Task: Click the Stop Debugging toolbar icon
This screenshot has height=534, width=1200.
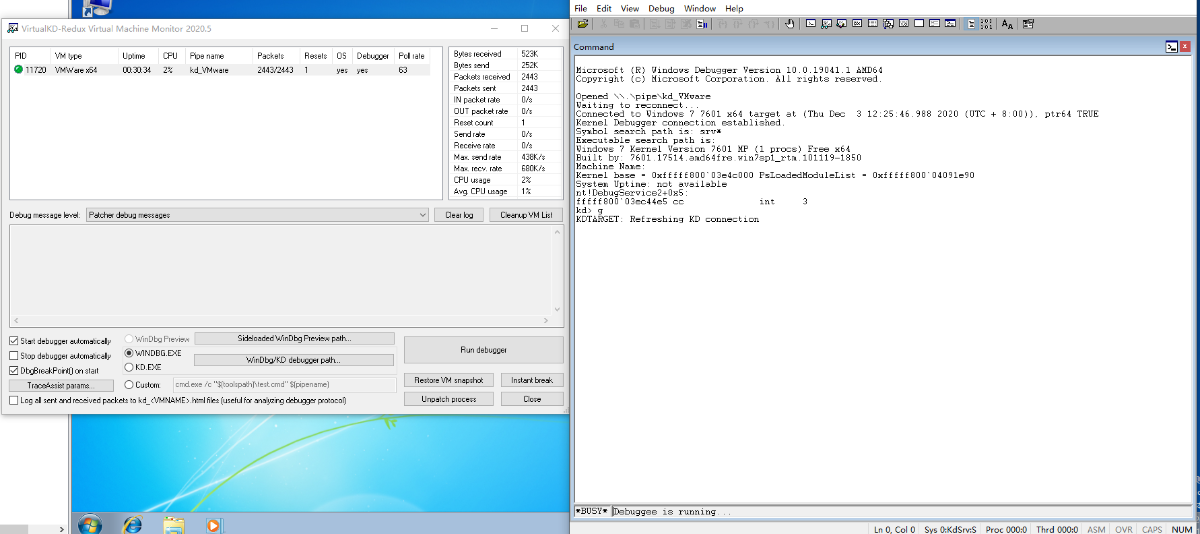Action: [685, 24]
